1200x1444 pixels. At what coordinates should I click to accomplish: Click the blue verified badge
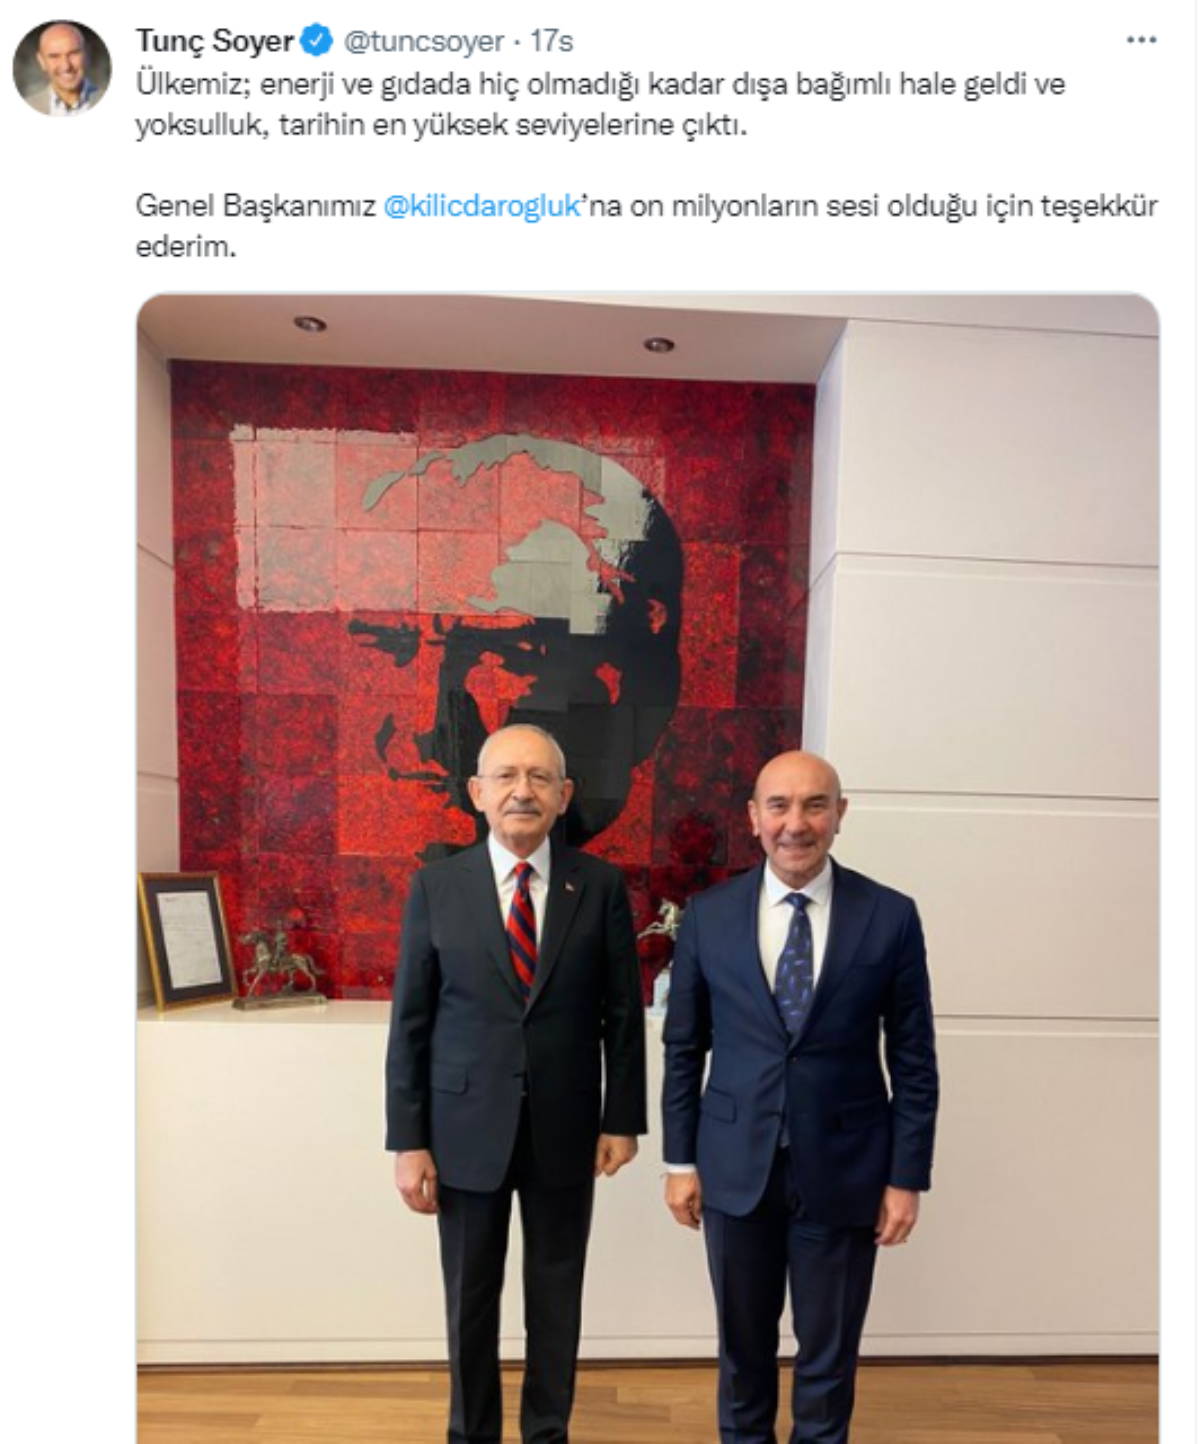318,42
